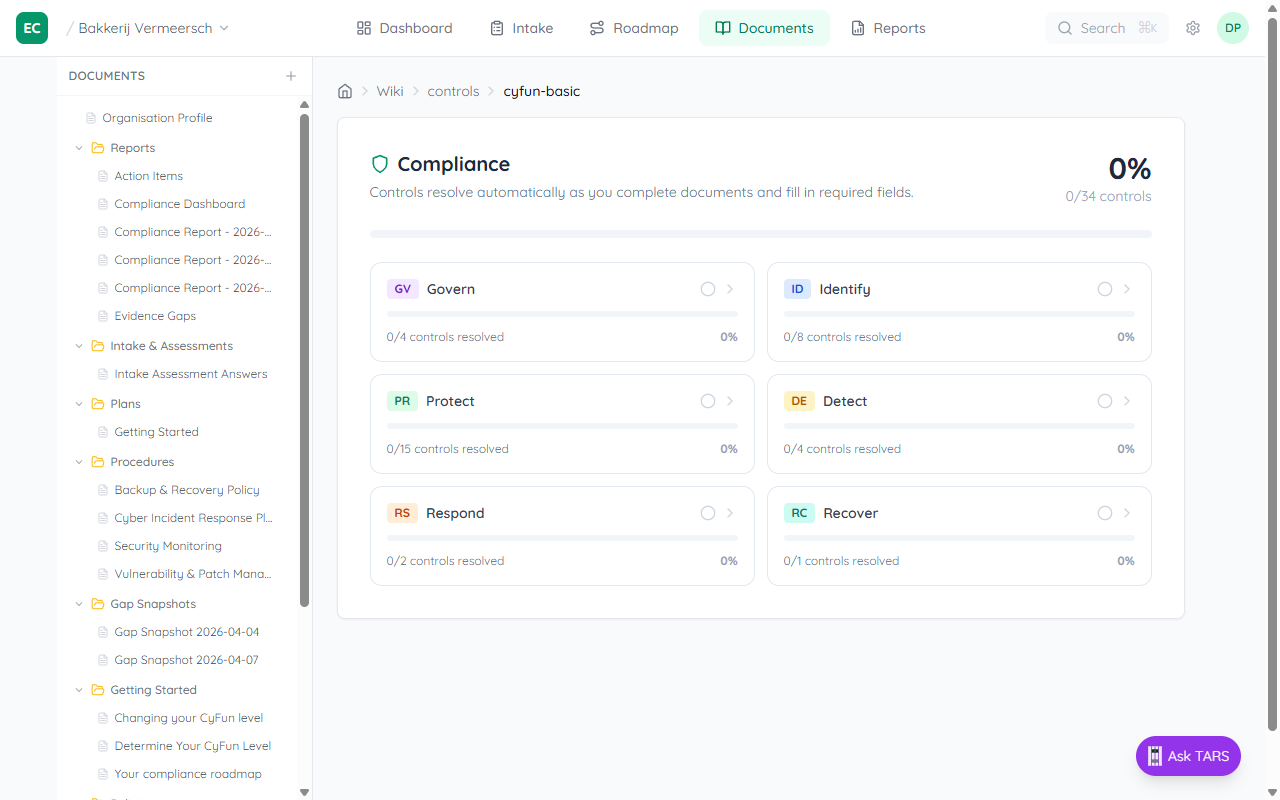
Task: Click the status circle on the Protect card
Action: [707, 400]
